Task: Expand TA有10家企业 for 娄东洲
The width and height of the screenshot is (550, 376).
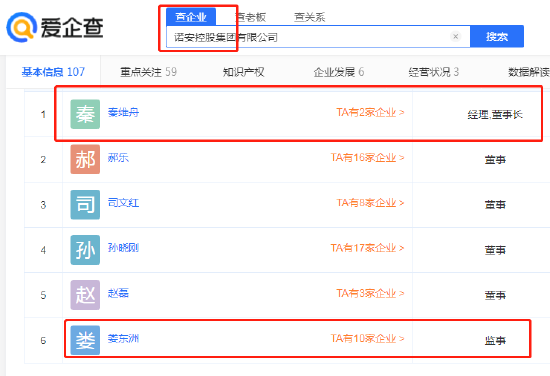Action: (x=367, y=338)
